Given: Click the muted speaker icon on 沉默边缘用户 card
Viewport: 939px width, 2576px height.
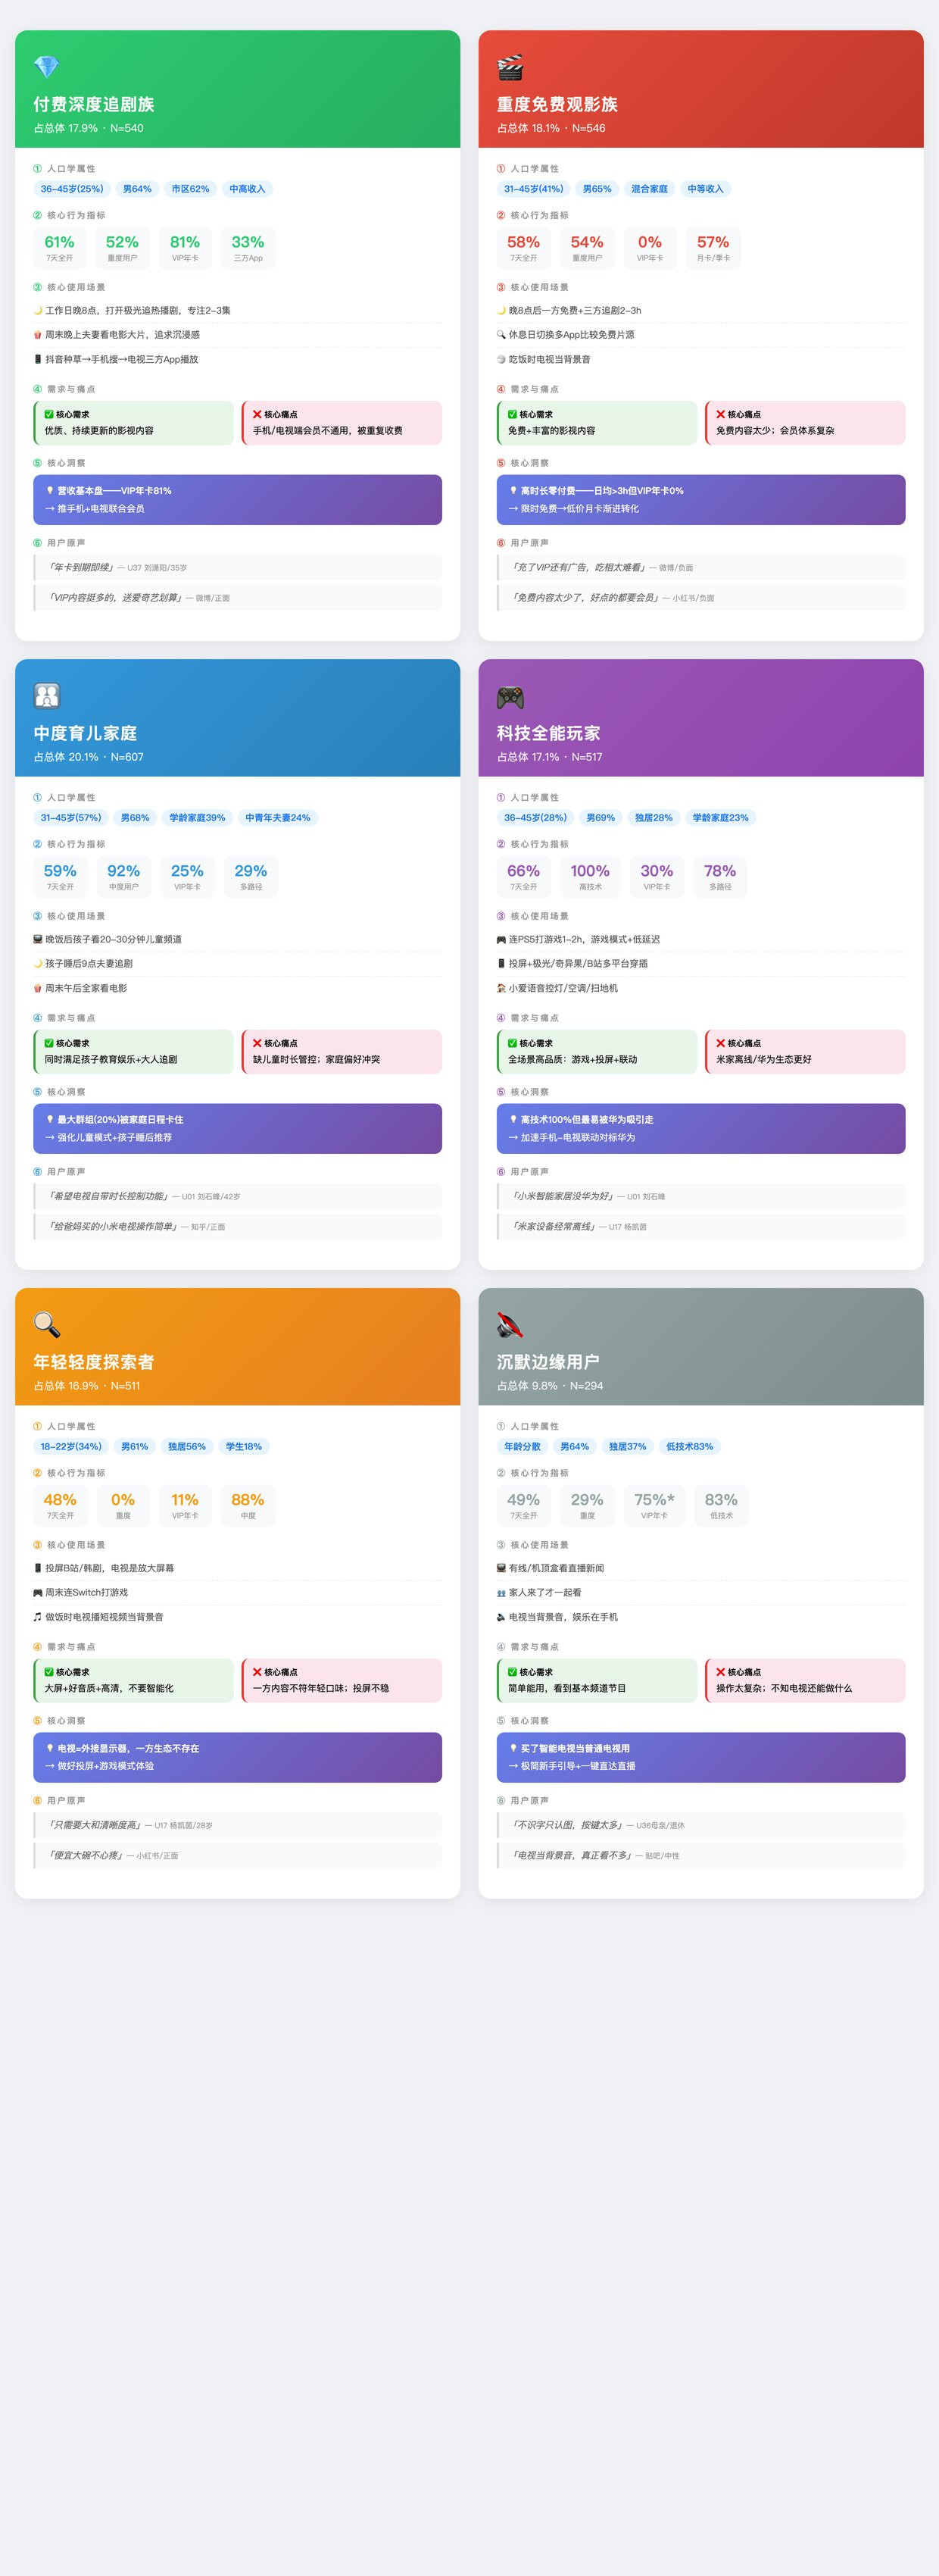Looking at the screenshot, I should point(510,1325).
